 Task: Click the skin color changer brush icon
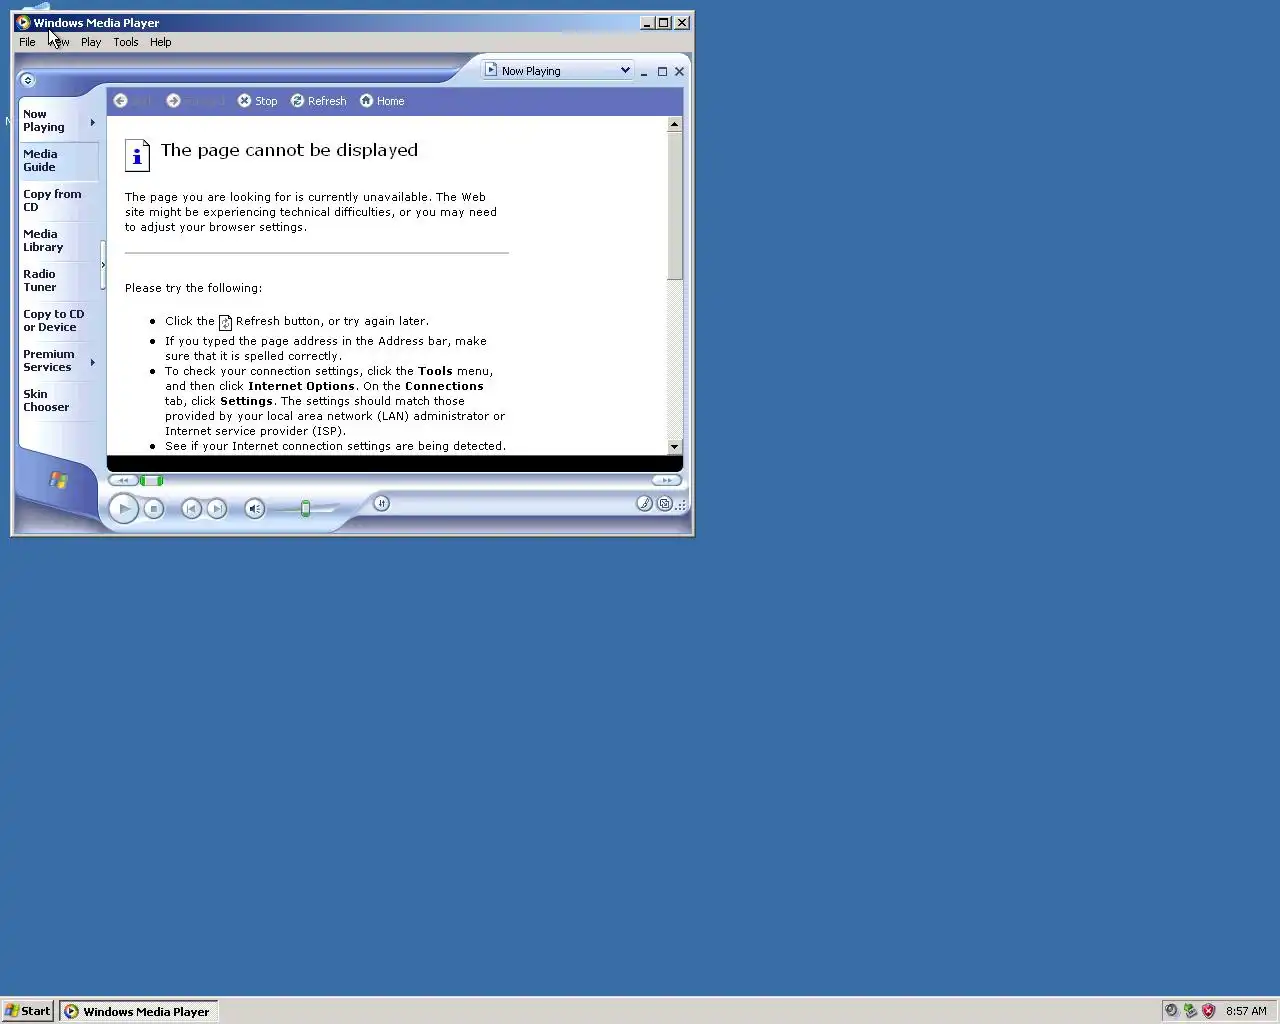click(x=645, y=503)
